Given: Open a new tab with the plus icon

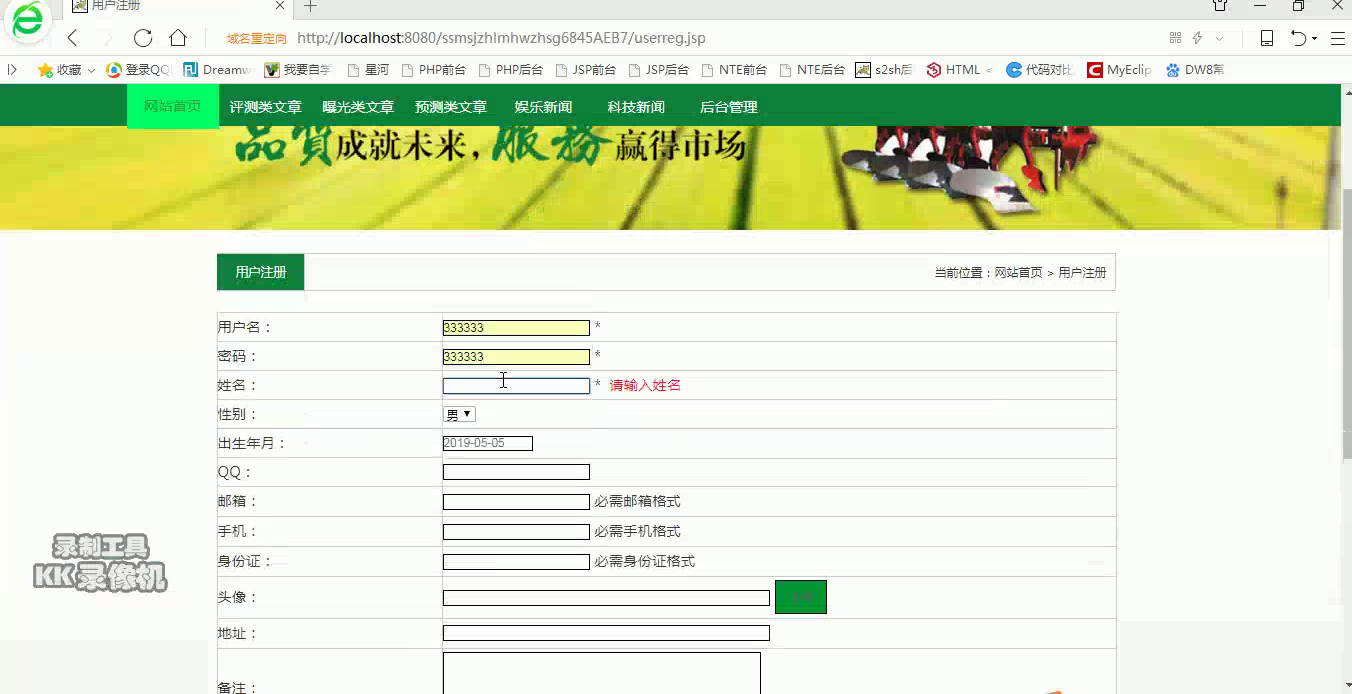Looking at the screenshot, I should [310, 6].
